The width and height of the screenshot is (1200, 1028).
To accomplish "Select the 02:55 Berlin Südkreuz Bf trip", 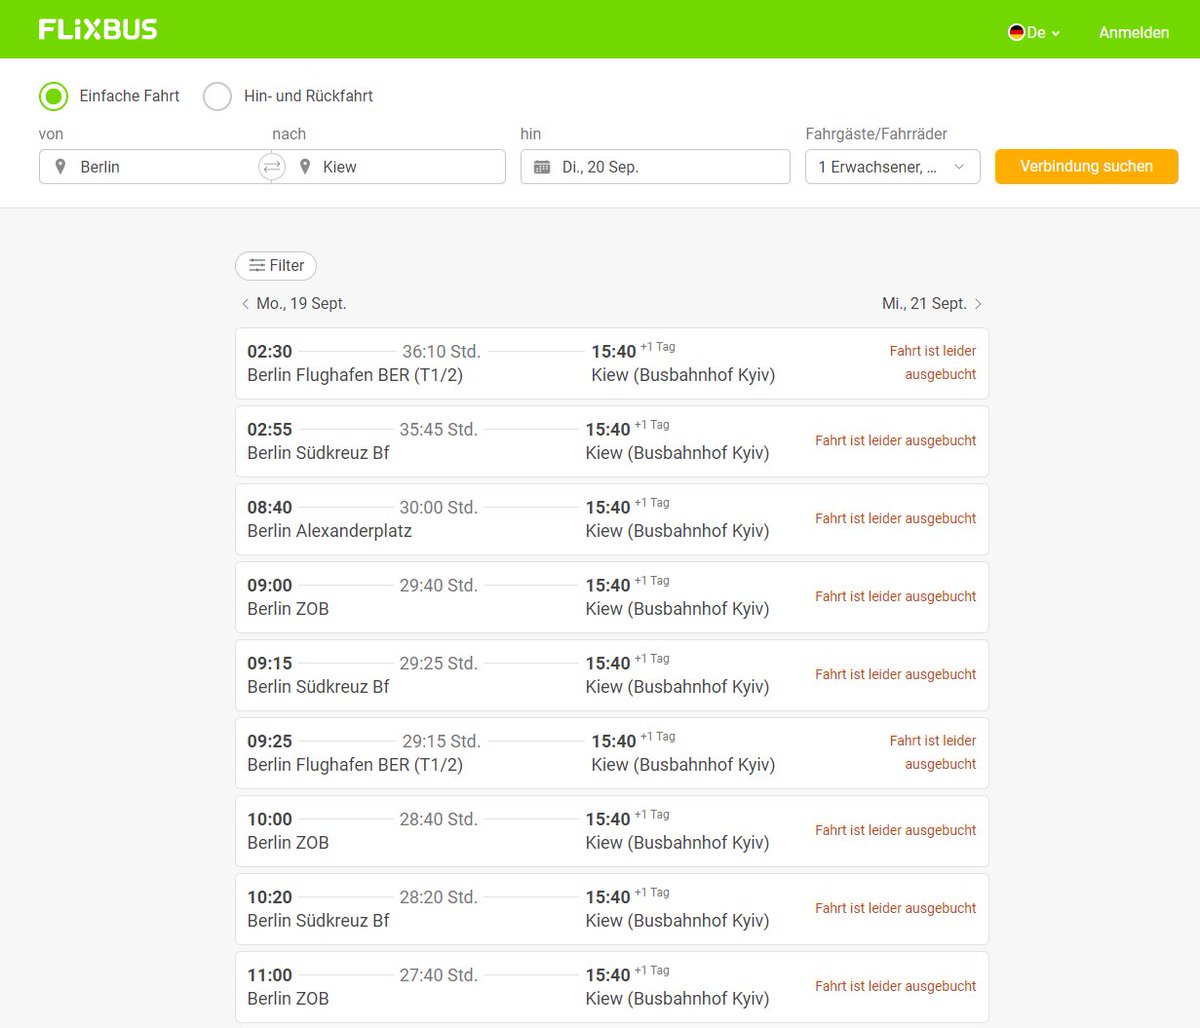I will click(612, 441).
